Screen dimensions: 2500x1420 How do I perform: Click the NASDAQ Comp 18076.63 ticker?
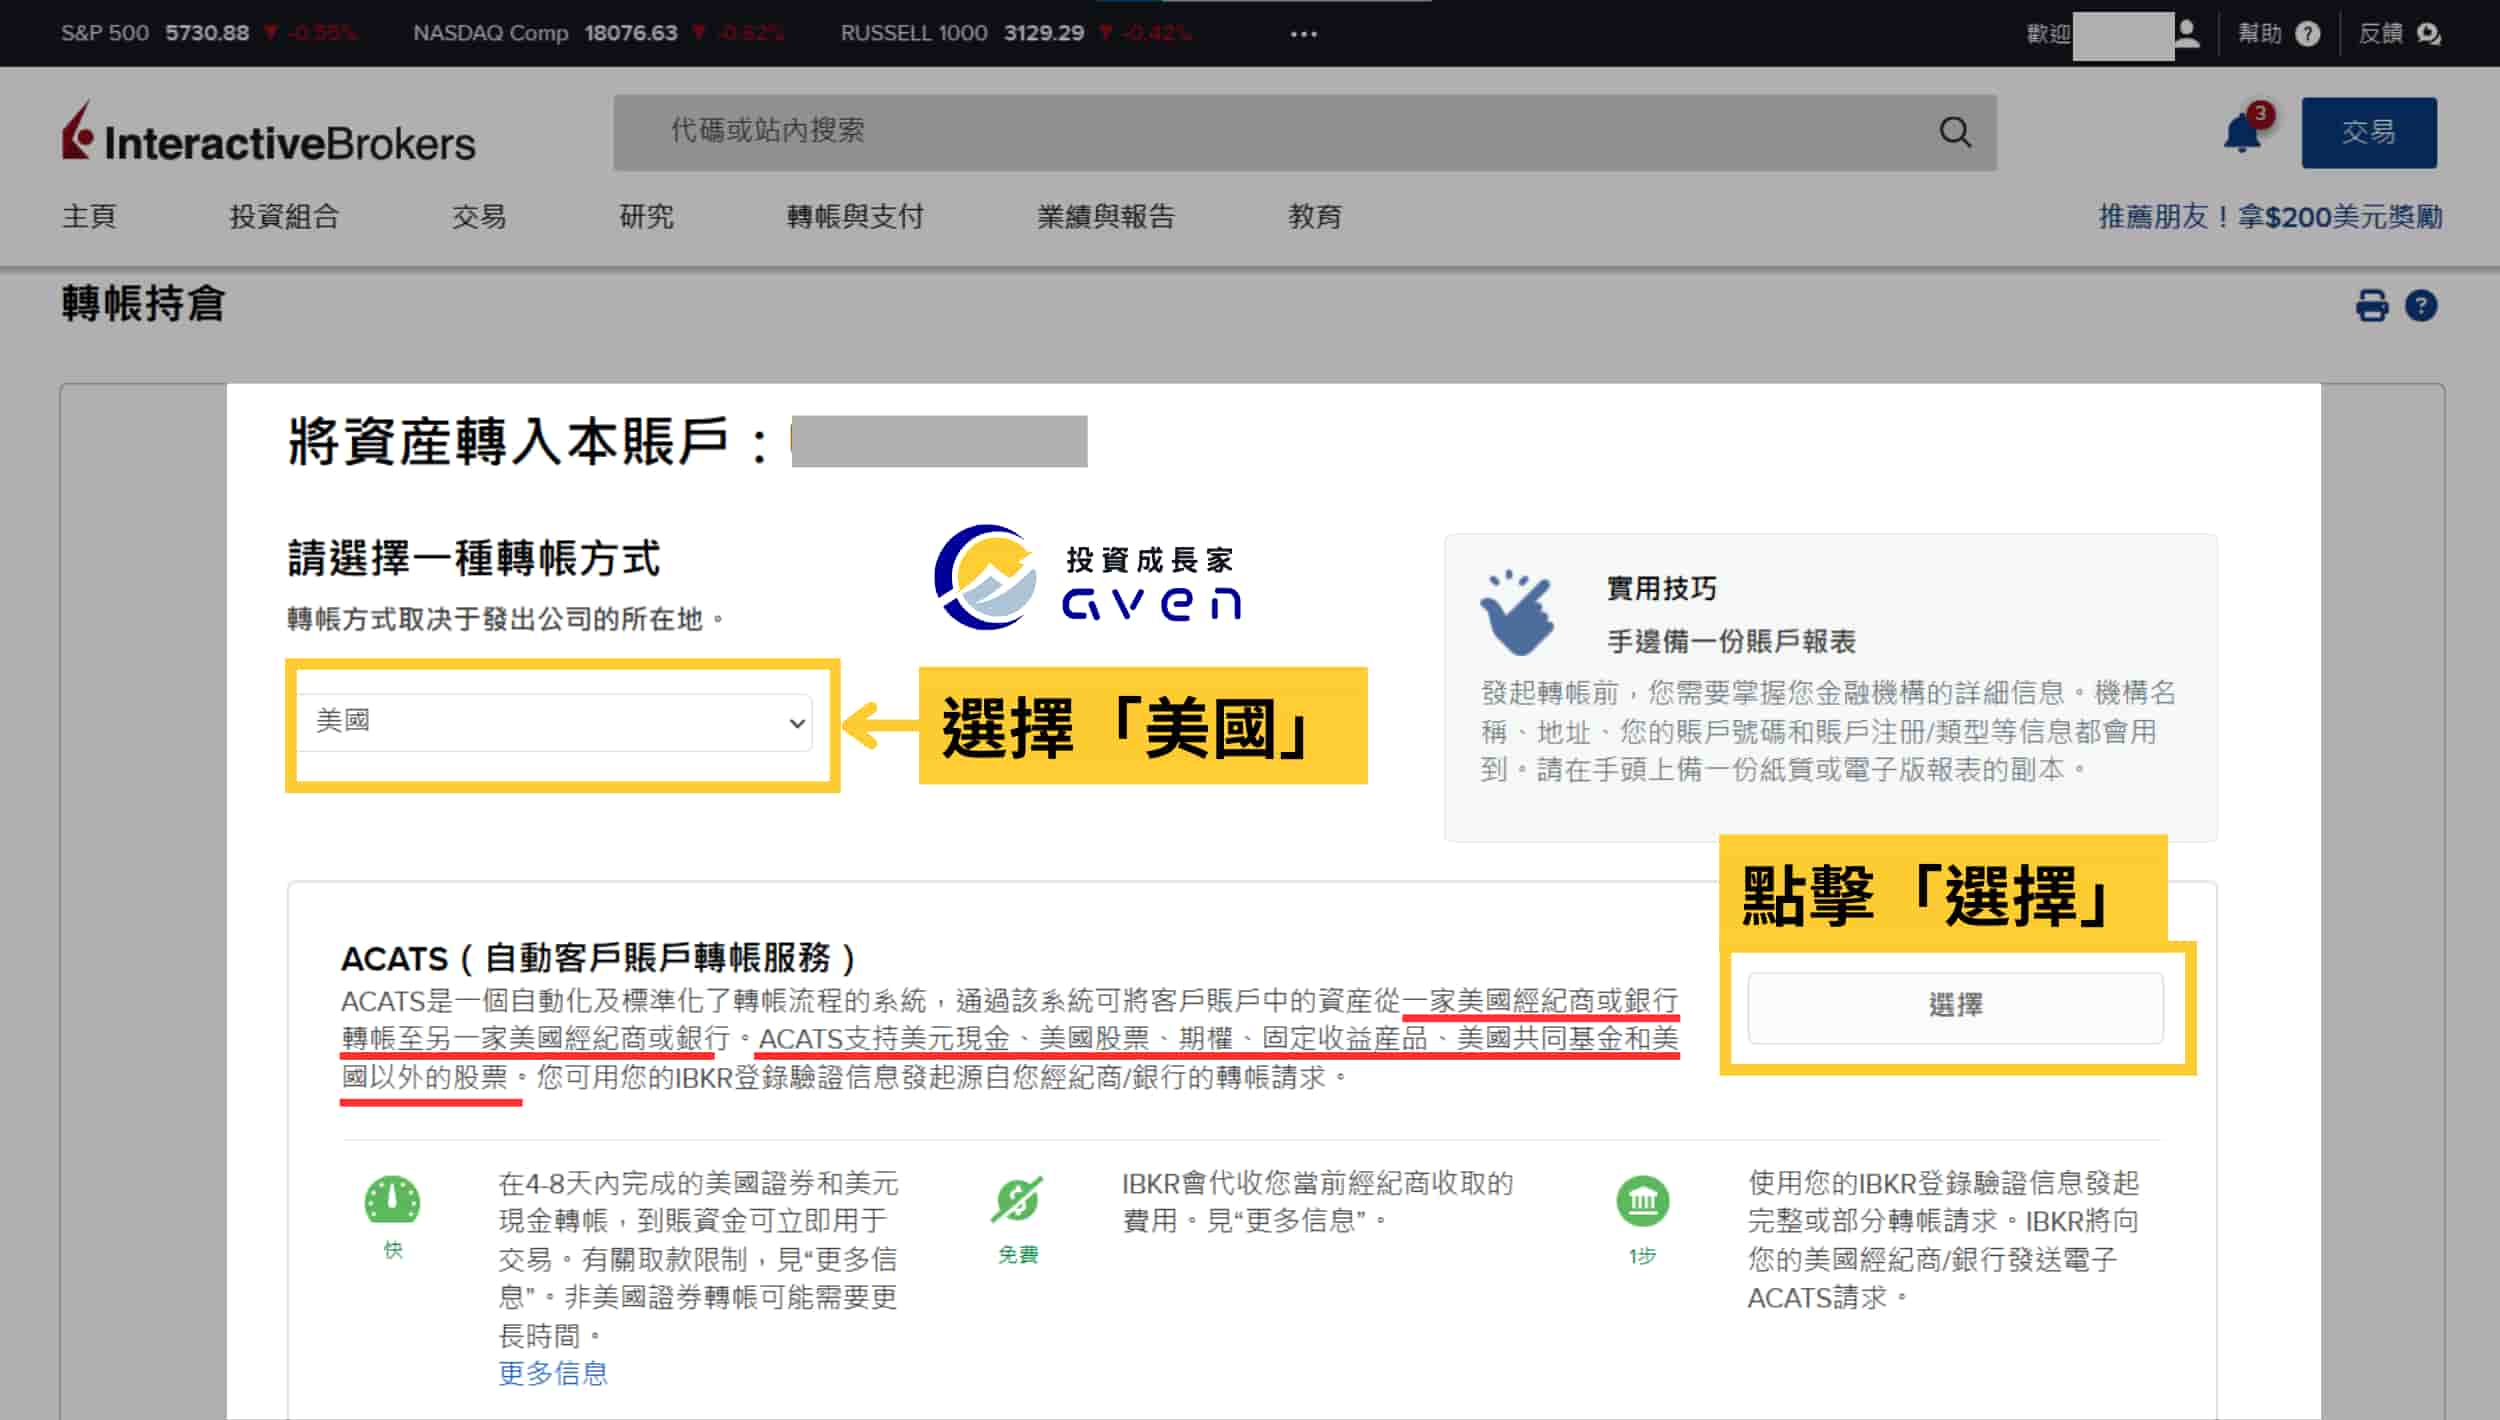pyautogui.click(x=598, y=33)
